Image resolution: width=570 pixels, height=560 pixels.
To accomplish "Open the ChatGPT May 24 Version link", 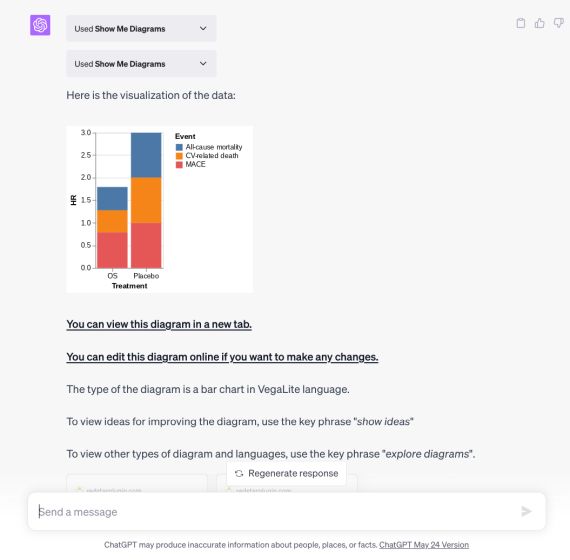I will [x=424, y=545].
